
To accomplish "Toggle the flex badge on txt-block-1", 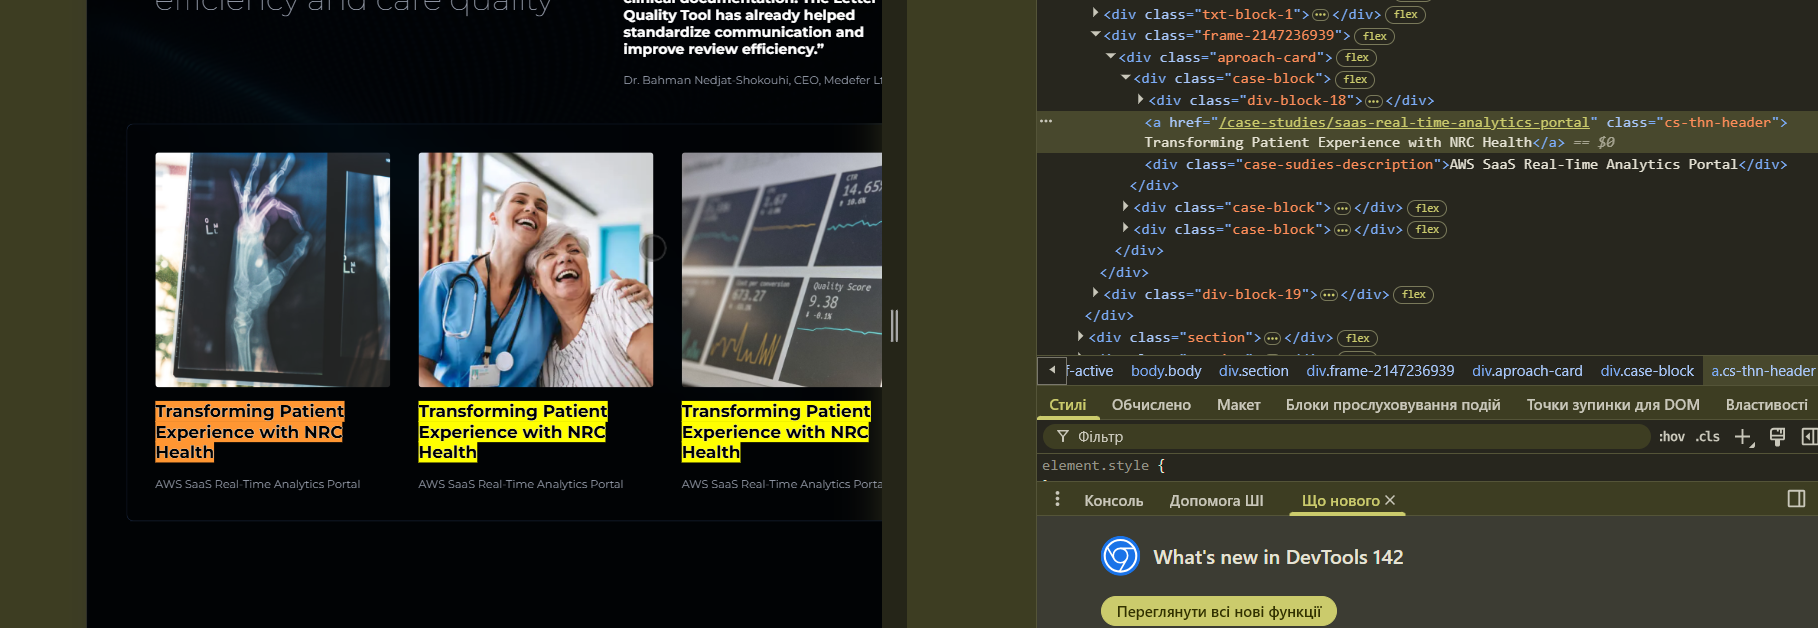I will tap(1405, 15).
